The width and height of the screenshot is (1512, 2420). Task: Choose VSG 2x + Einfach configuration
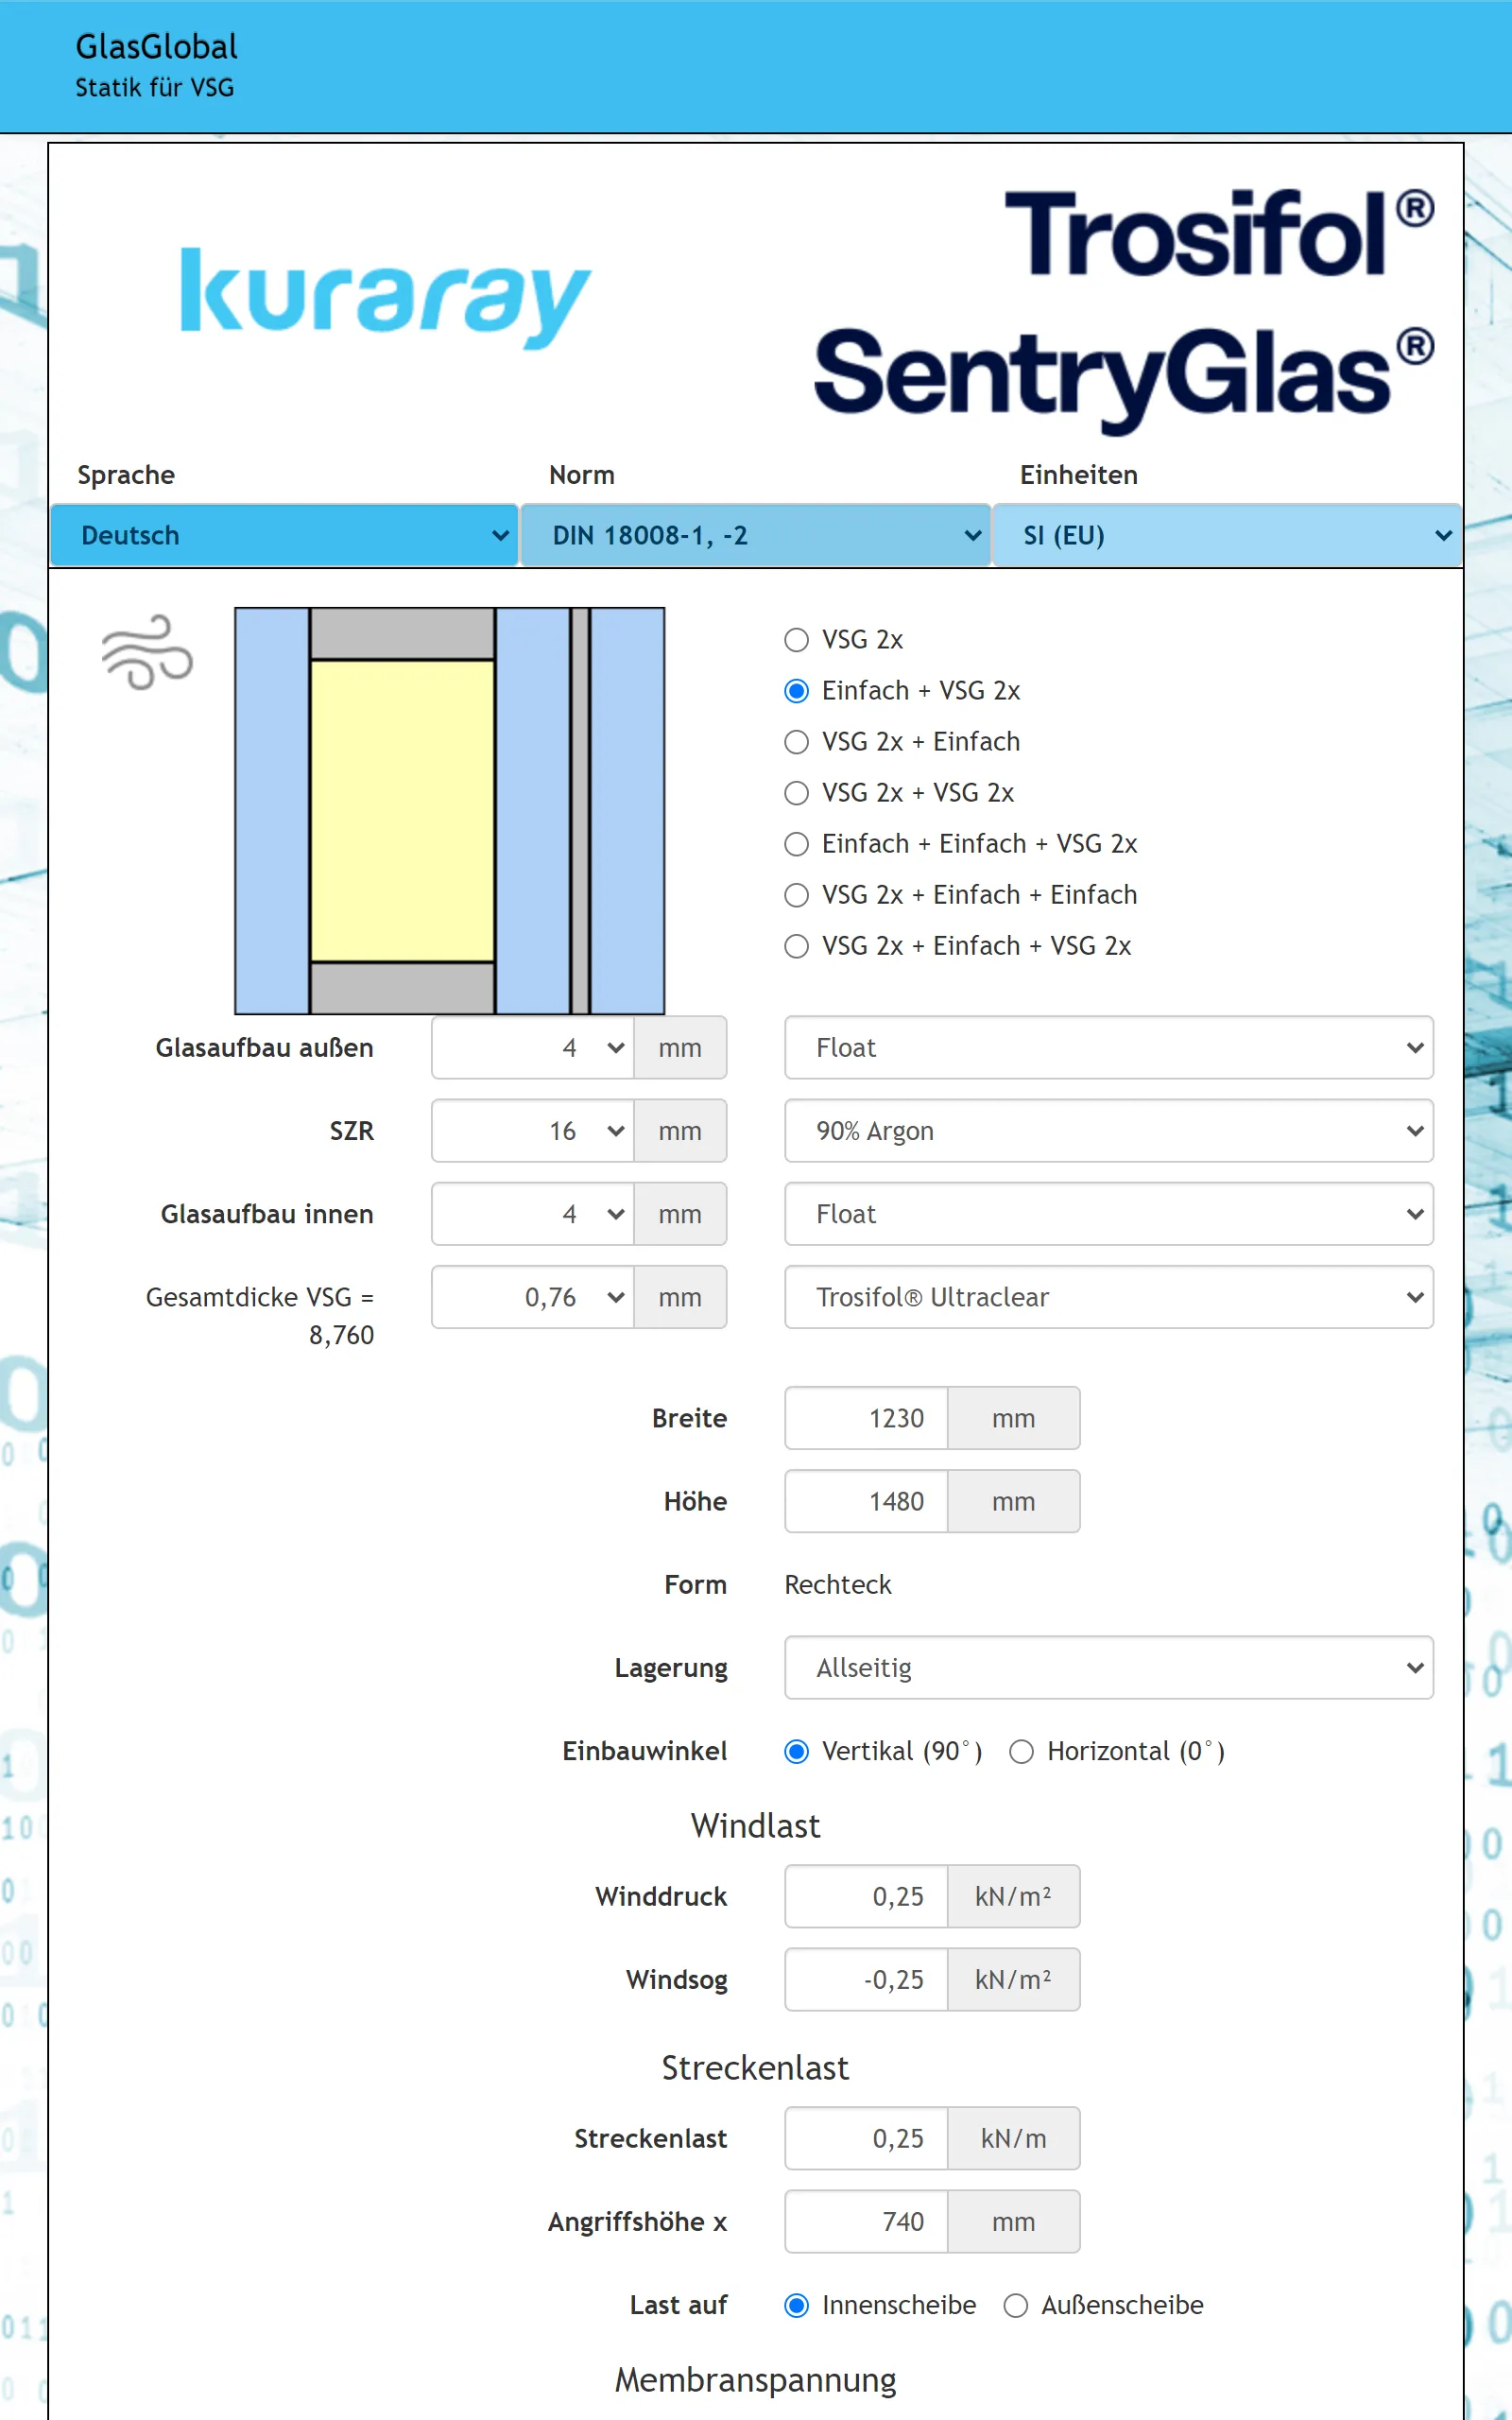796,742
